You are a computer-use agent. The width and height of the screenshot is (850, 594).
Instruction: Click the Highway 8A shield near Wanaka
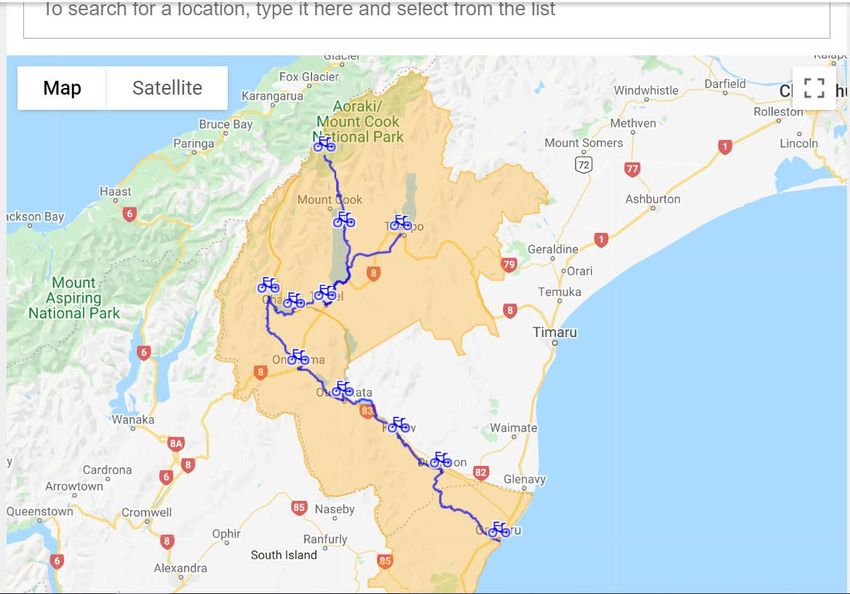pyautogui.click(x=176, y=444)
